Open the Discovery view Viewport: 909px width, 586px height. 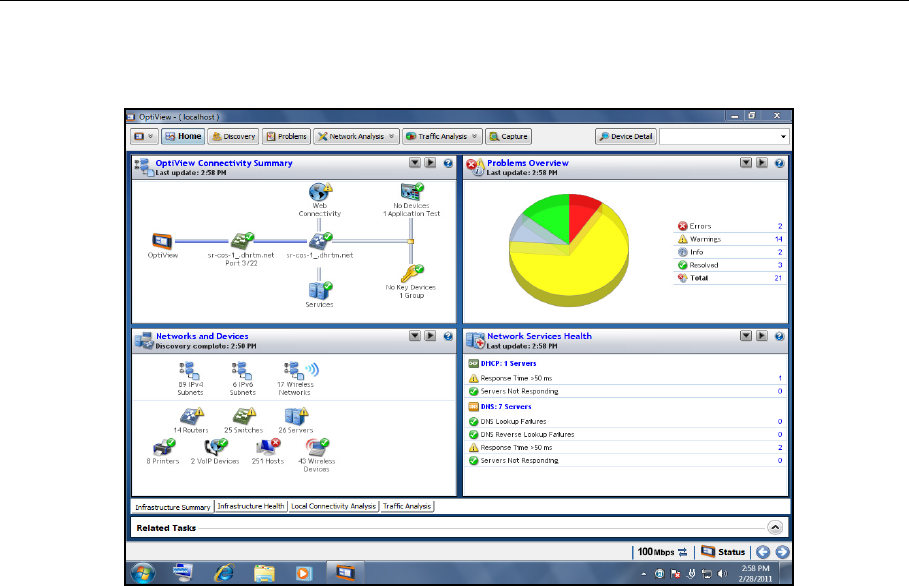pyautogui.click(x=233, y=136)
